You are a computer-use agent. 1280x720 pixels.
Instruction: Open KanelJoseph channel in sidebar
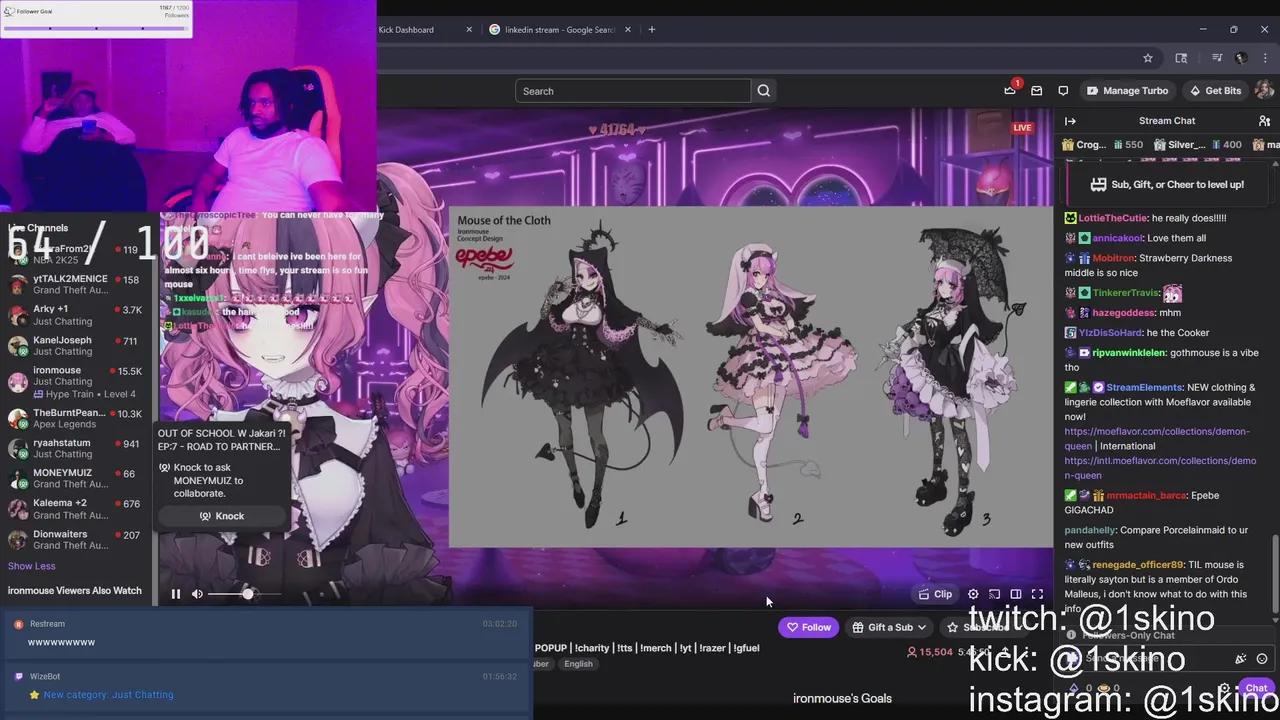coord(75,345)
